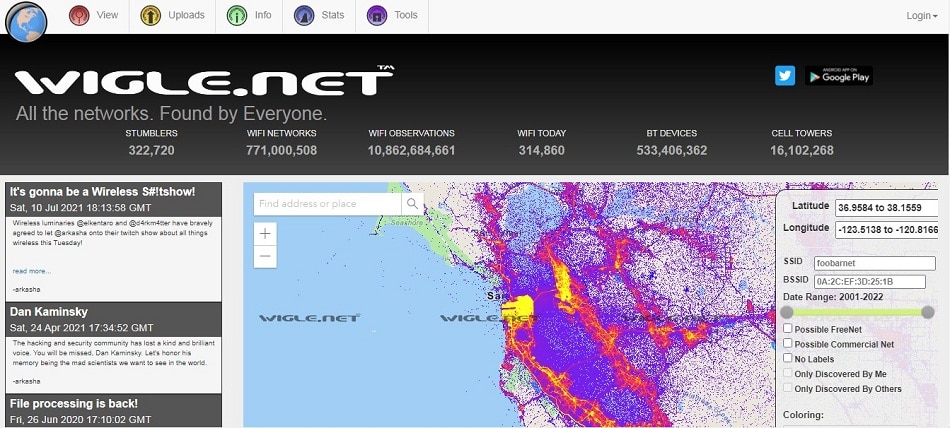This screenshot has width=950, height=428.
Task: Click the STUMBLERS count 322,720
Action: tap(151, 150)
